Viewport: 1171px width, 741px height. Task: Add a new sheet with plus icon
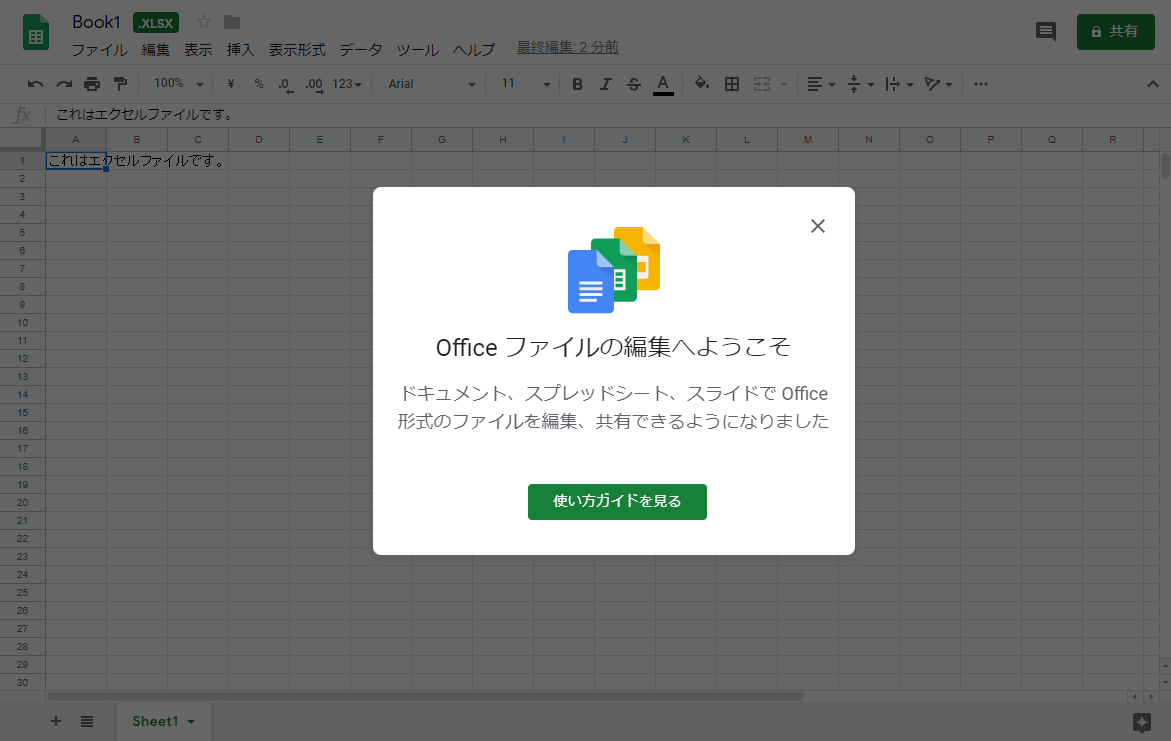click(56, 721)
